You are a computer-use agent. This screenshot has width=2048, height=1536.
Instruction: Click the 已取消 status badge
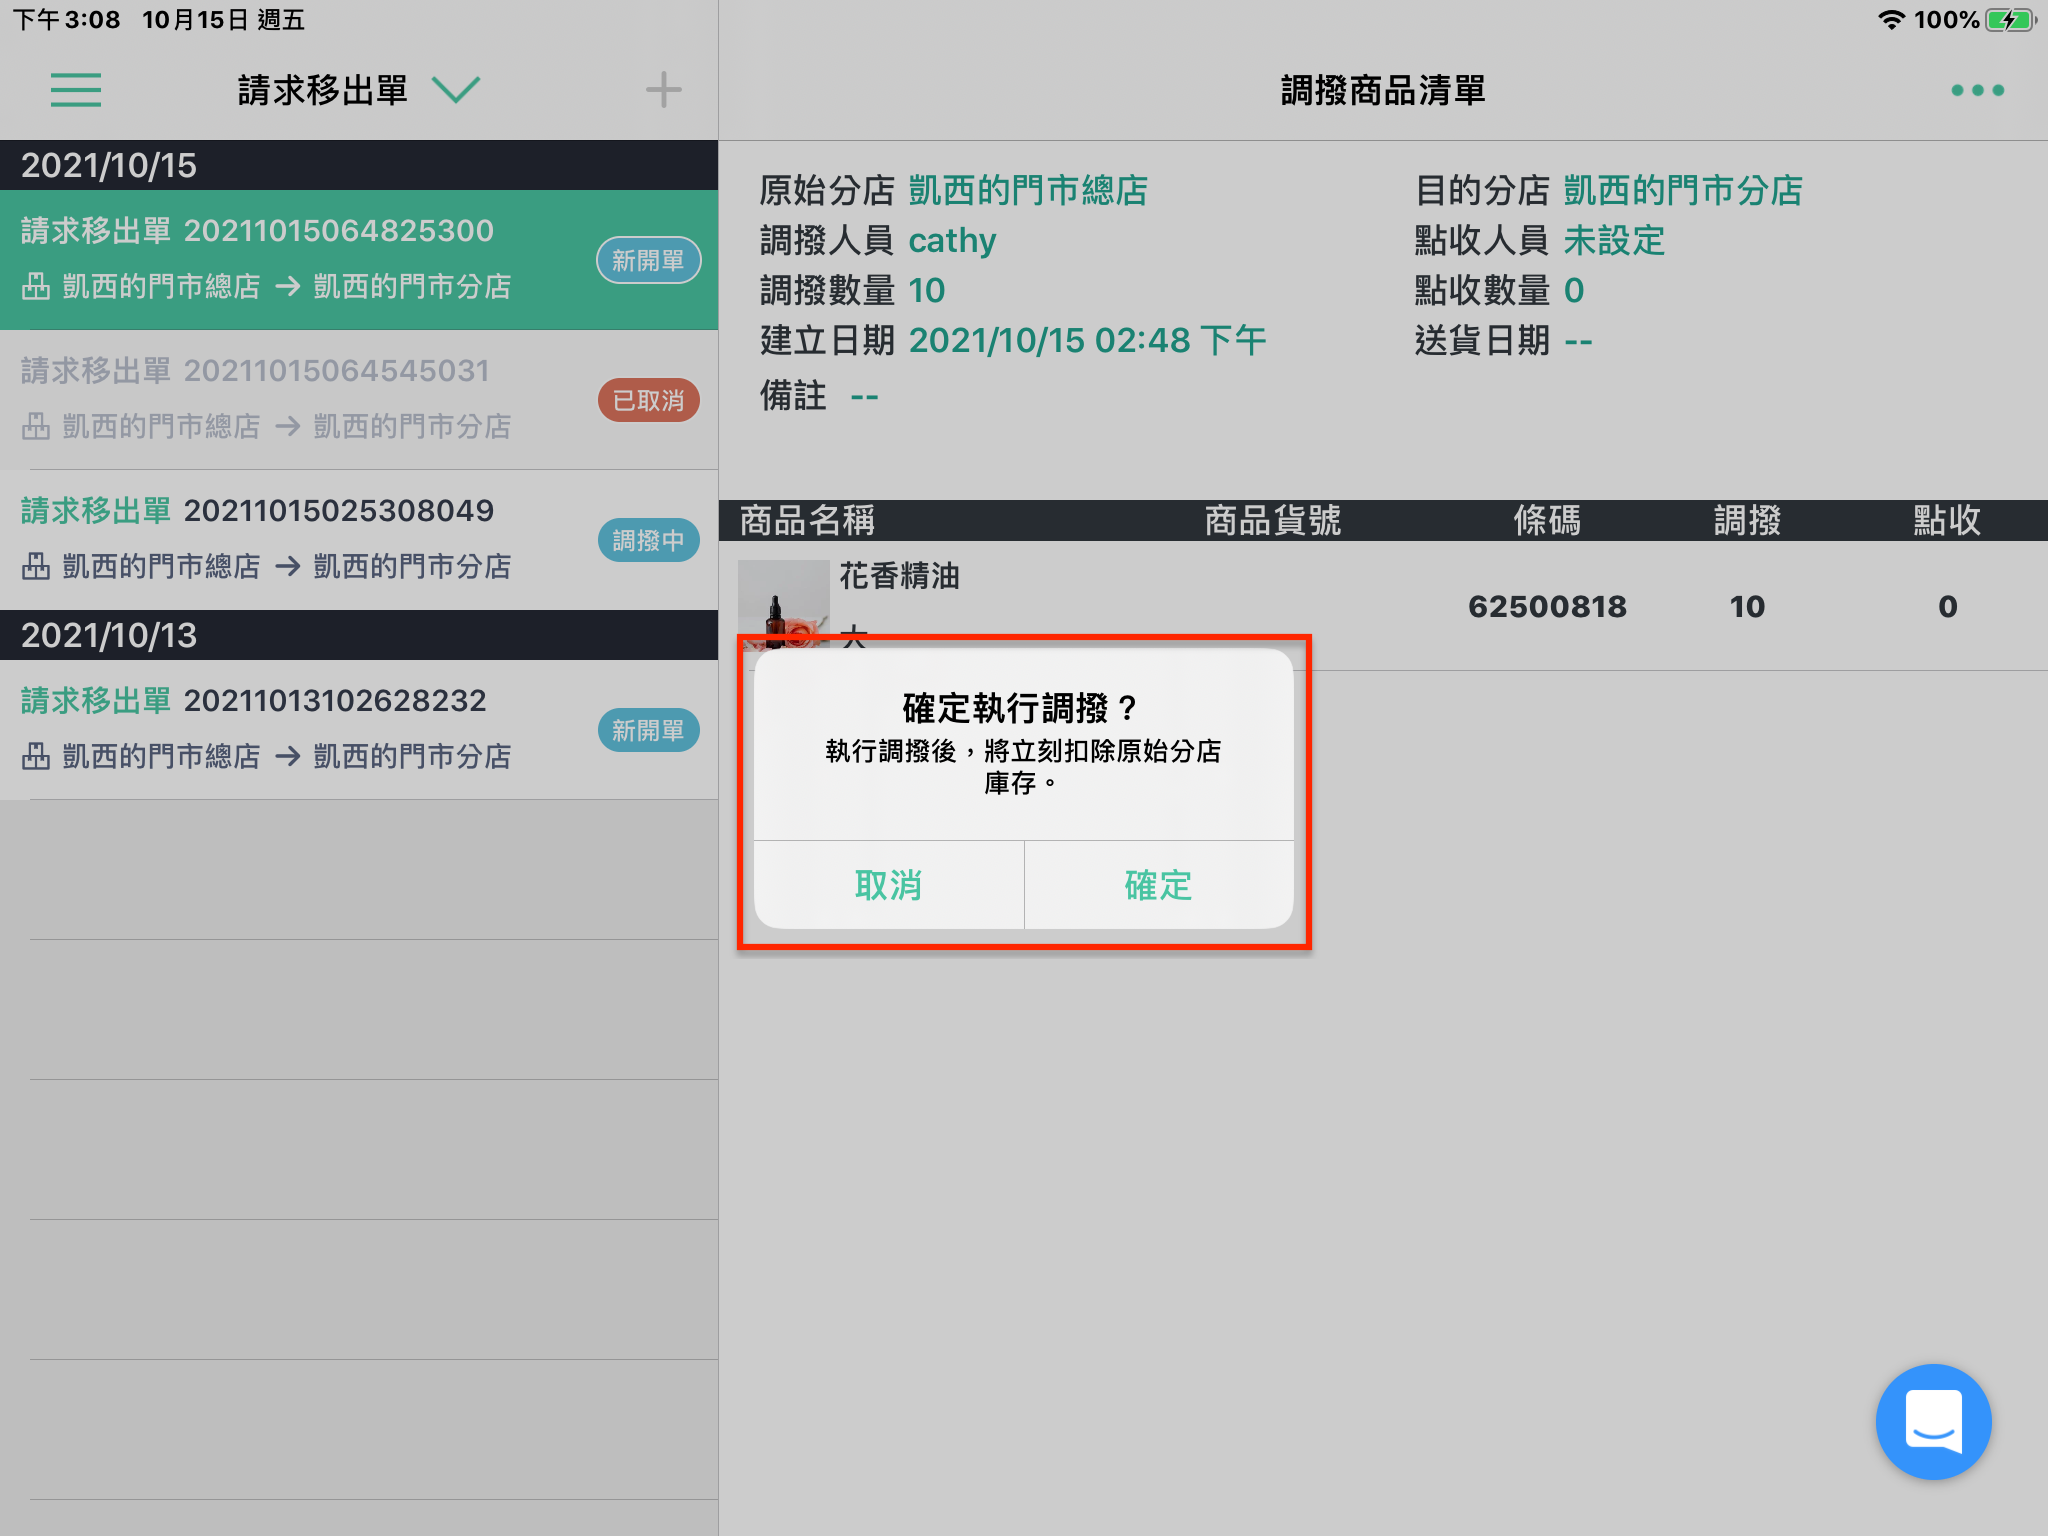pyautogui.click(x=649, y=400)
